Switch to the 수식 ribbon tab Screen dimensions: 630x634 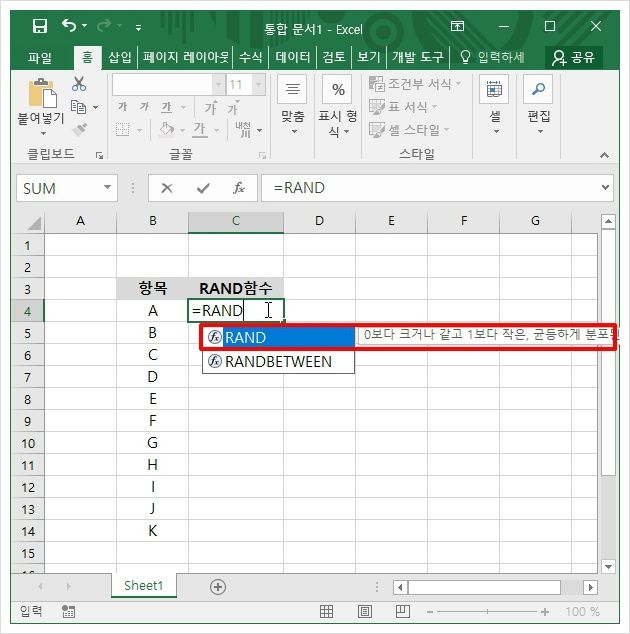250,57
